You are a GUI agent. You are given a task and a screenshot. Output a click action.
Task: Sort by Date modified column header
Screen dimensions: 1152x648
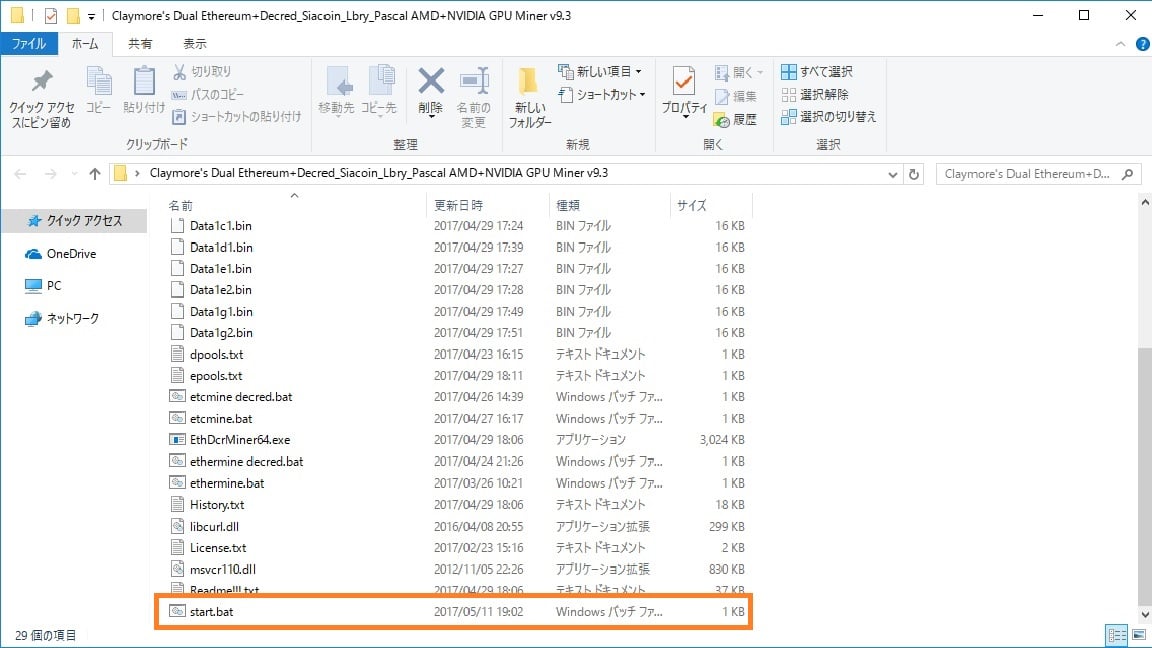point(487,205)
